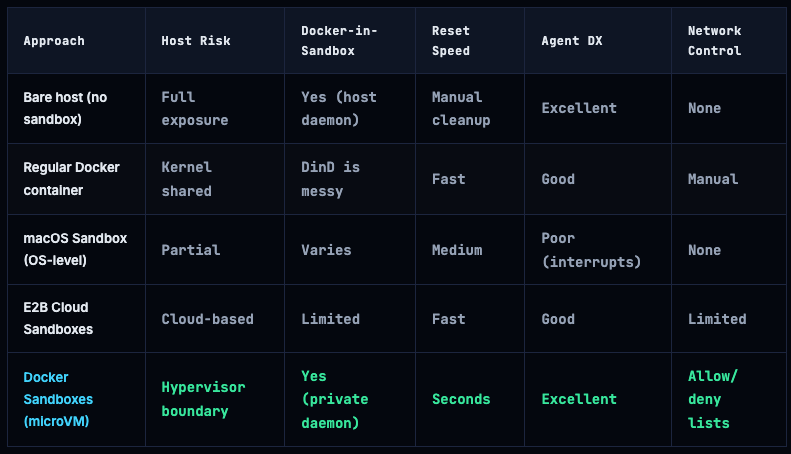This screenshot has width=791, height=454.
Task: Click the E2B Cloud Sandboxes row label
Action: coord(56,319)
